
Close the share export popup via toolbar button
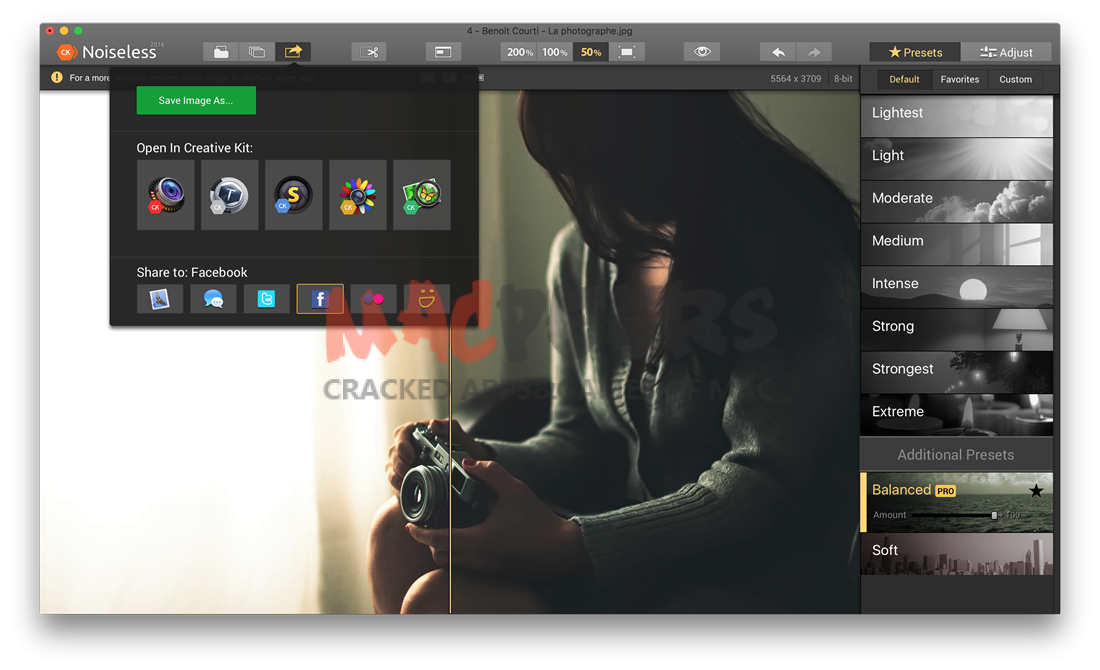[293, 52]
